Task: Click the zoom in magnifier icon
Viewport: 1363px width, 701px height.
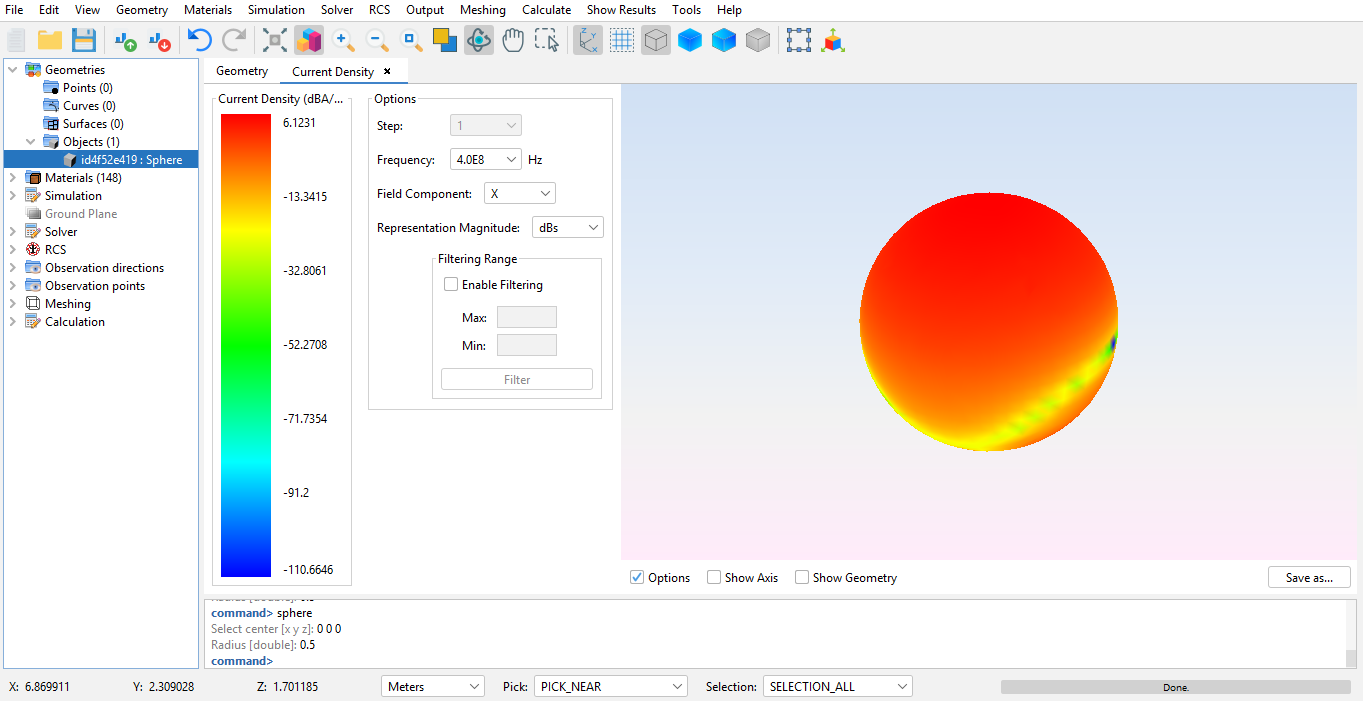Action: click(343, 40)
